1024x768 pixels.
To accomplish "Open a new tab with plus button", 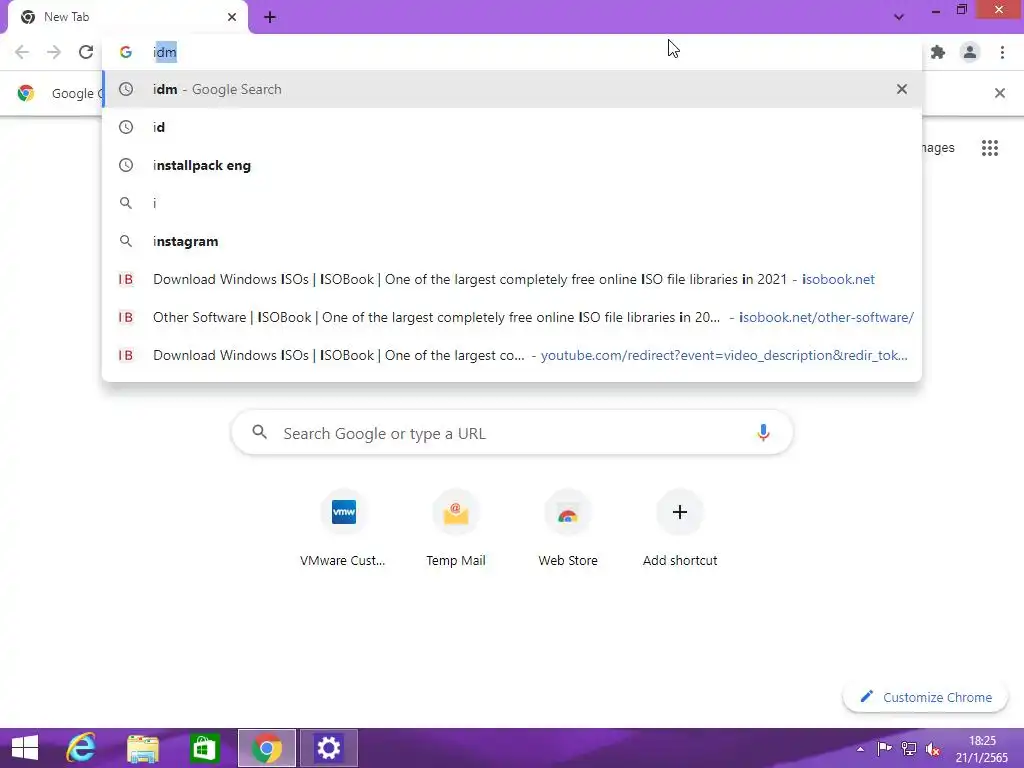I will tap(270, 18).
